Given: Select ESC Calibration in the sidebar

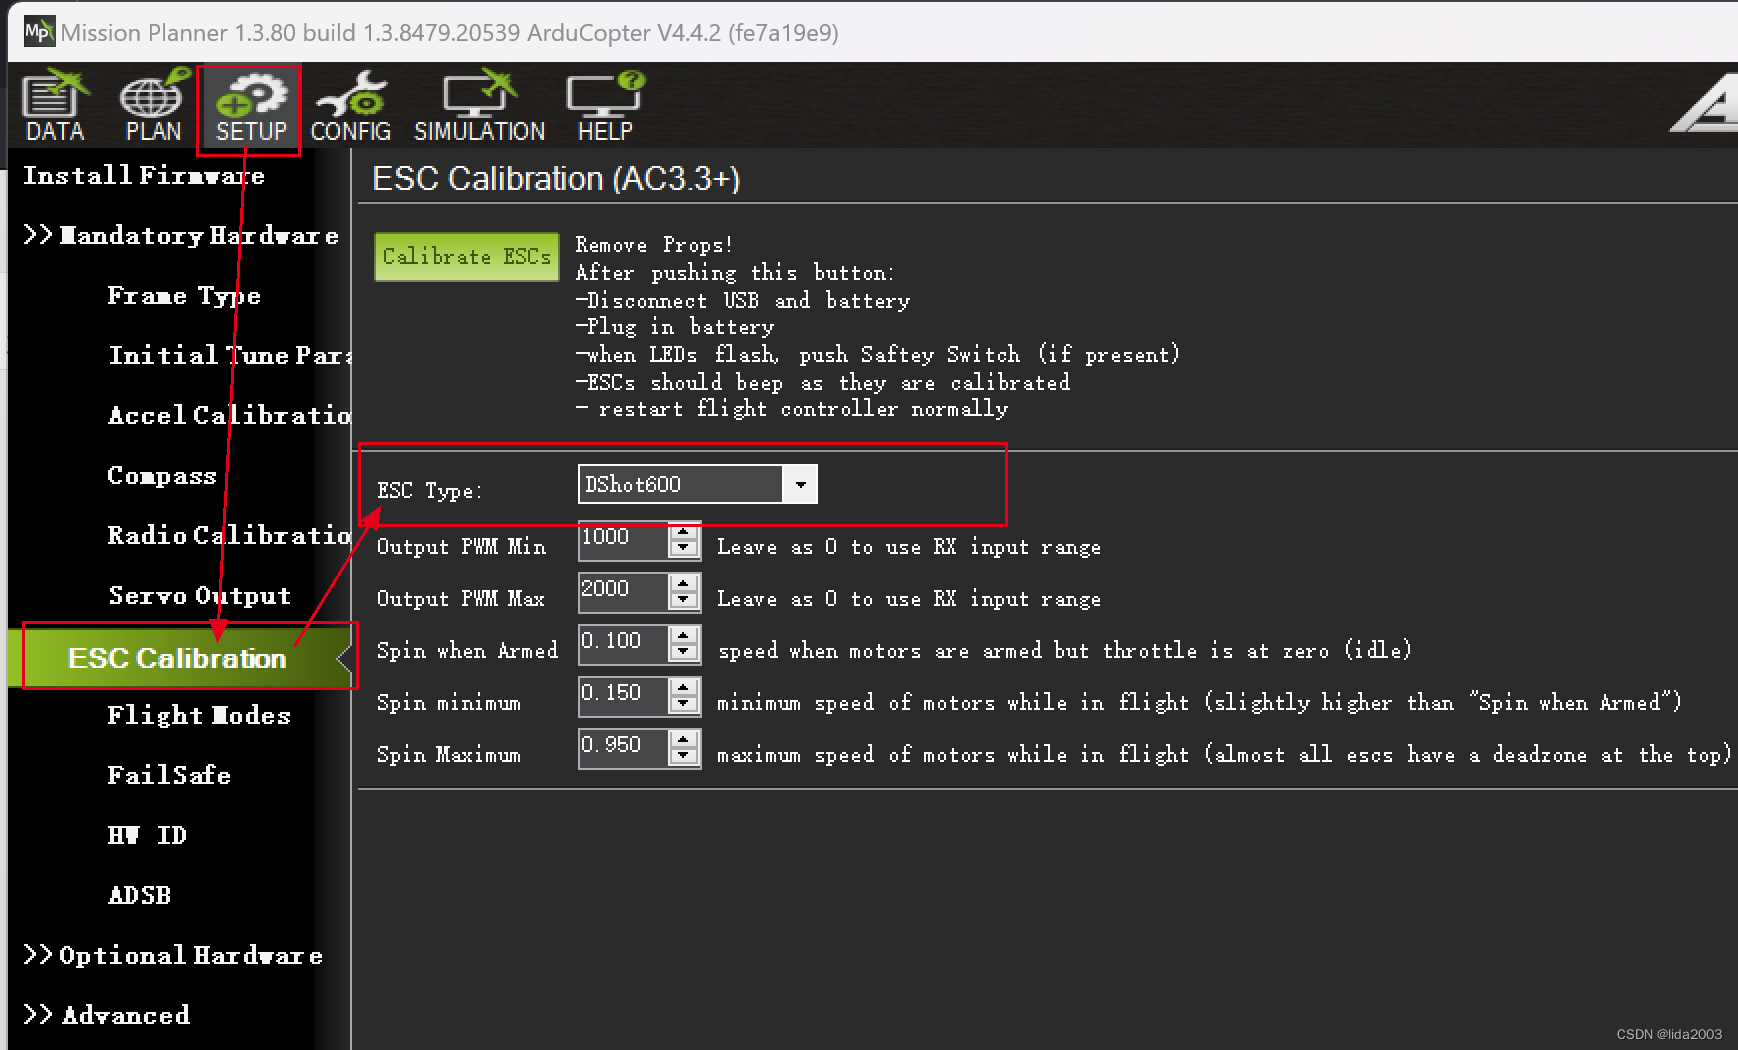Looking at the screenshot, I should (178, 658).
